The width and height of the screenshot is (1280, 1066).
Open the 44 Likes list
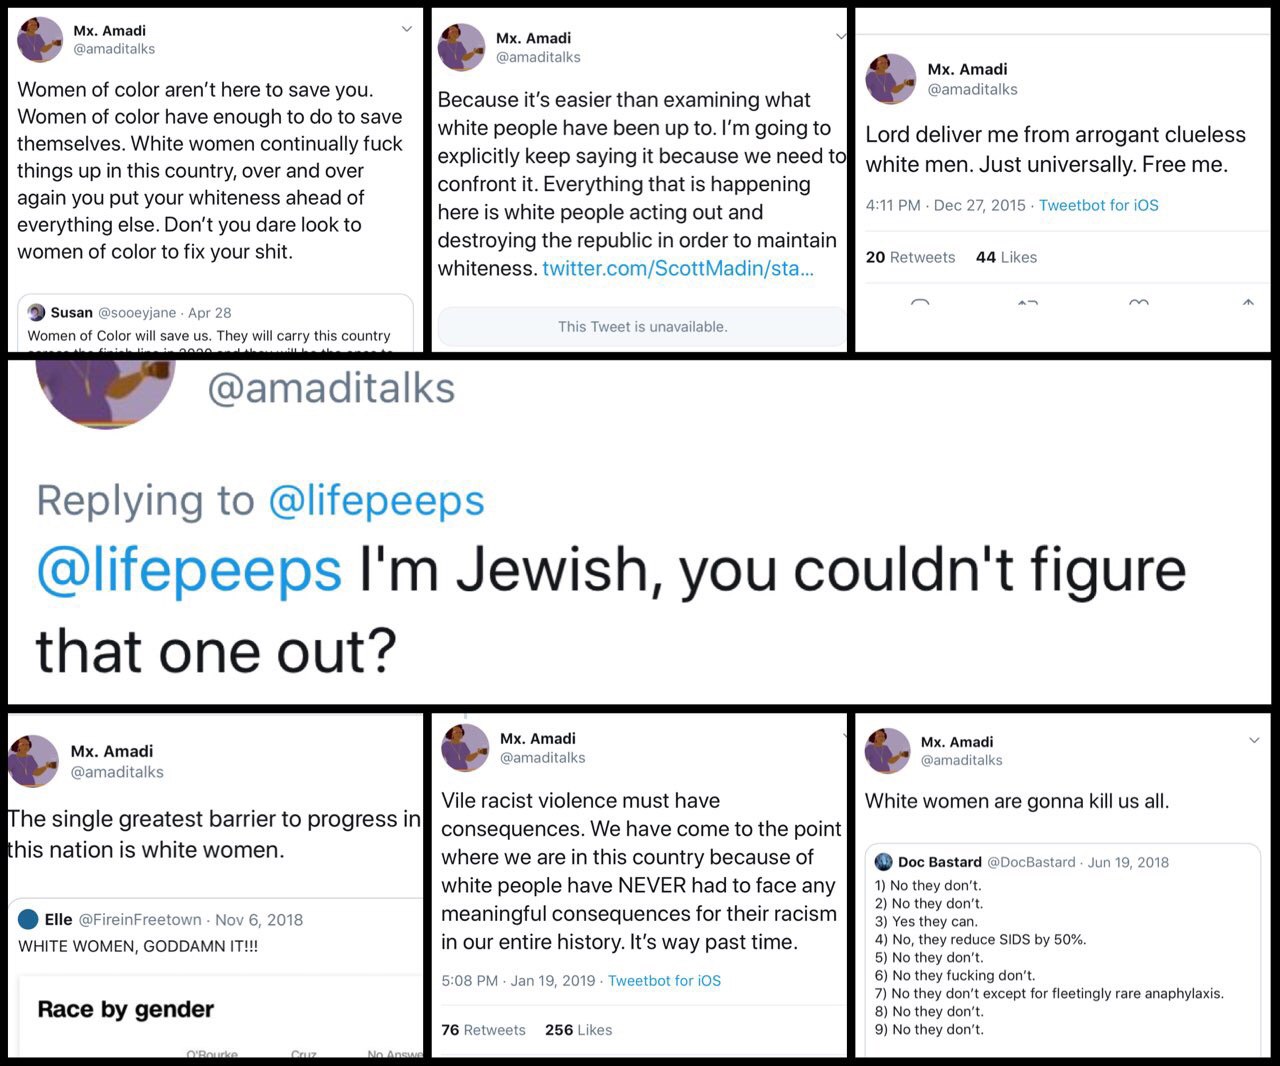click(x=1006, y=257)
